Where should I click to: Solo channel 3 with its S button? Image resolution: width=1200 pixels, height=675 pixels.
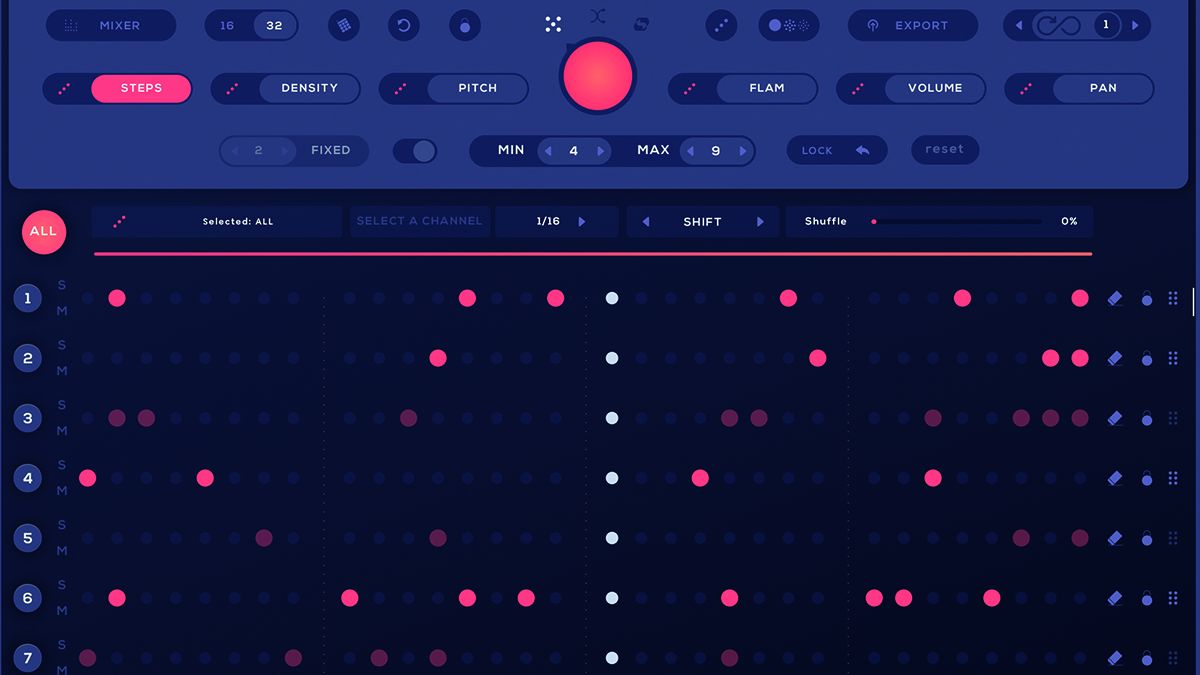tap(62, 405)
